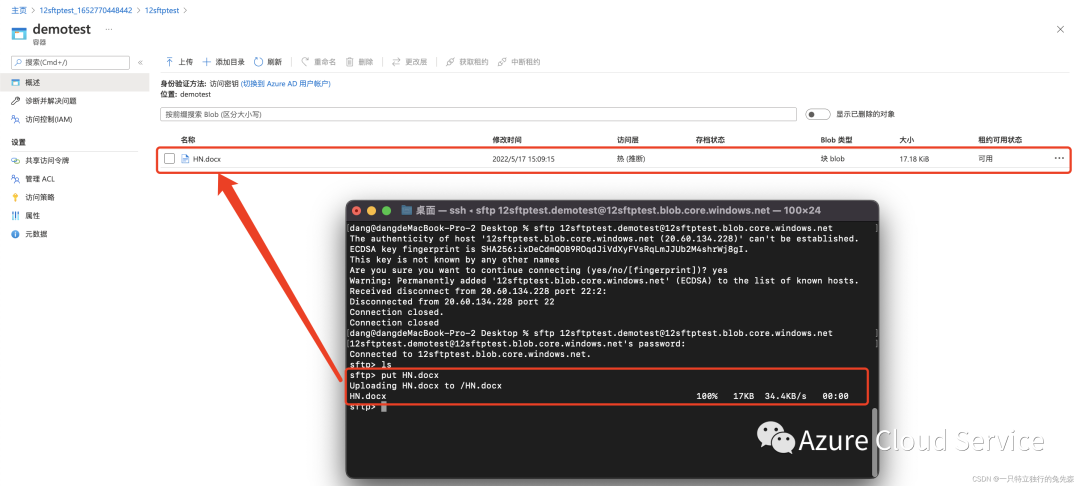Click the key icon for 访问策略

[x=16, y=197]
